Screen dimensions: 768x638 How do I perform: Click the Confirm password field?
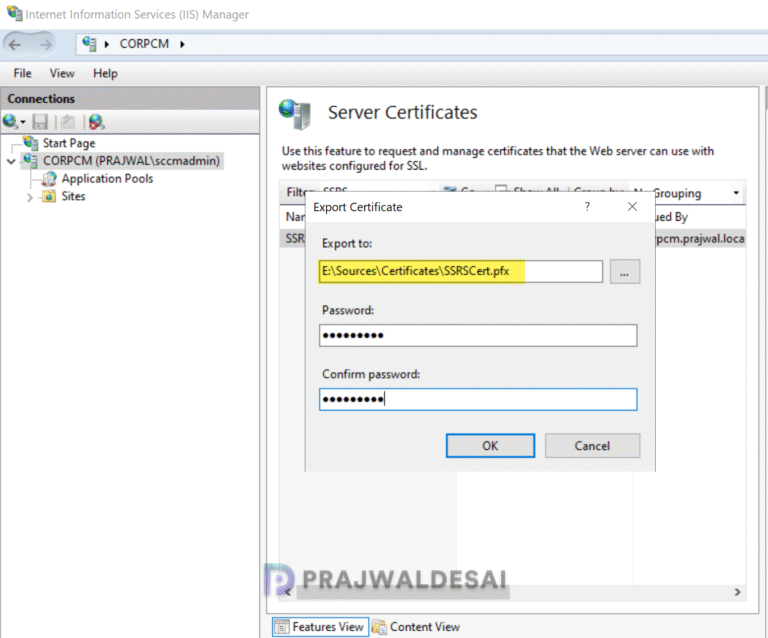[478, 400]
